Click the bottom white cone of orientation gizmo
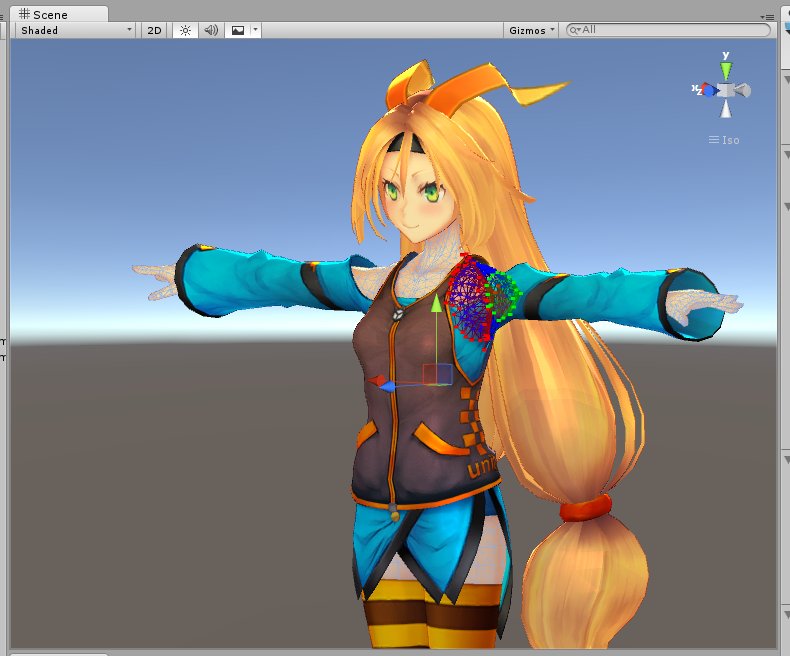This screenshot has height=656, width=790. tap(726, 108)
